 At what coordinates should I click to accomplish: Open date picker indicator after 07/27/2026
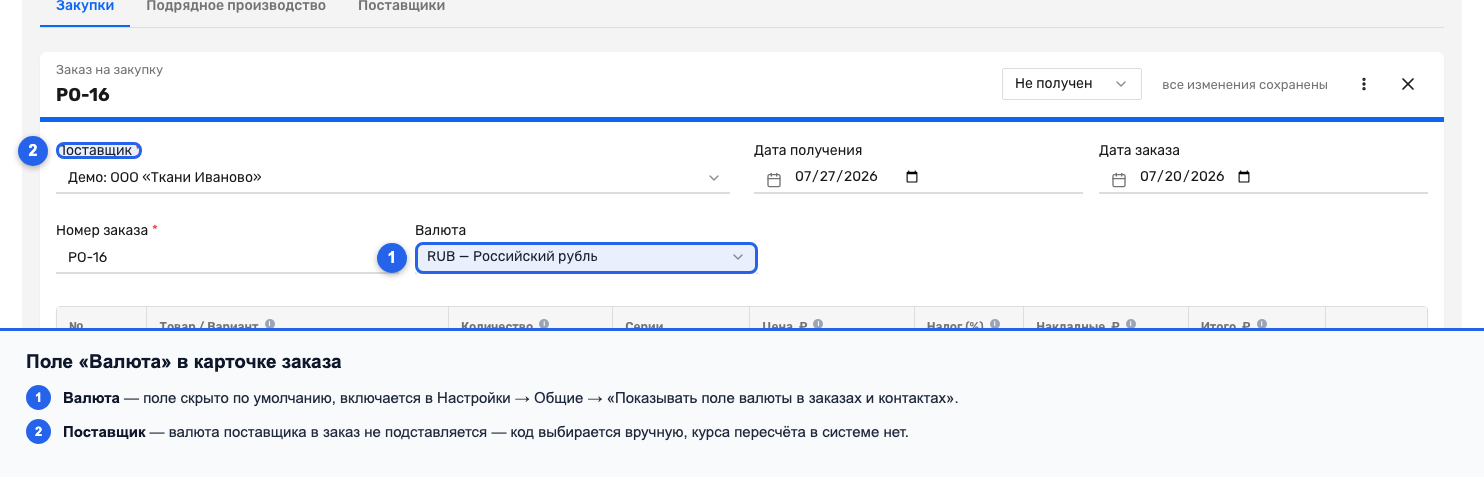(911, 177)
